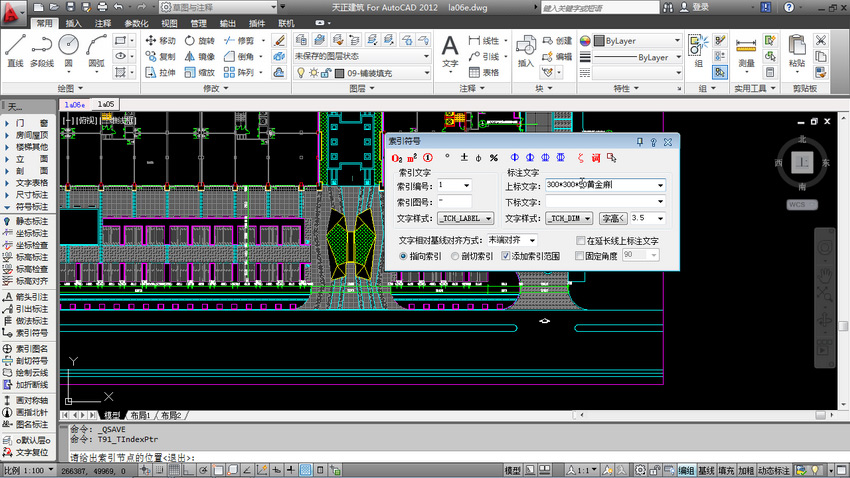This screenshot has height=478, width=850.
Task: Select the 圆弧 (Arc) tool
Action: (96, 51)
